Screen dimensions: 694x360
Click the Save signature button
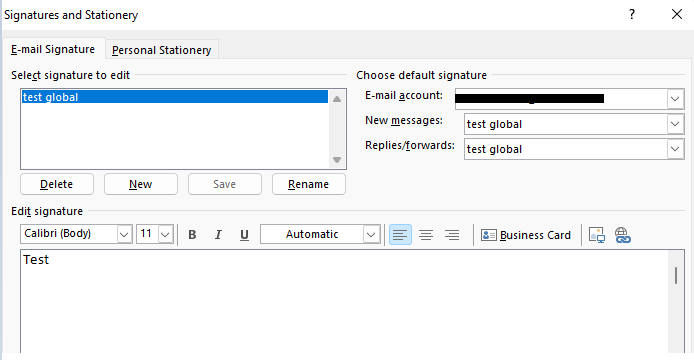click(225, 184)
